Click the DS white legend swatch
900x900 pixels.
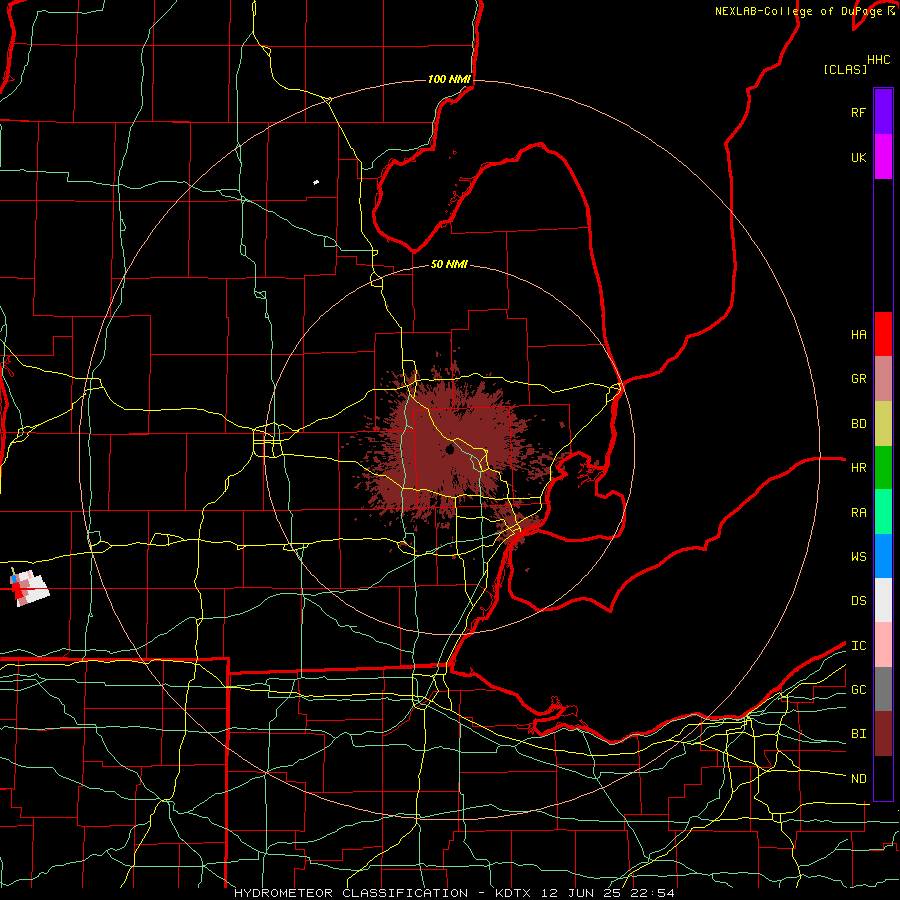click(883, 600)
